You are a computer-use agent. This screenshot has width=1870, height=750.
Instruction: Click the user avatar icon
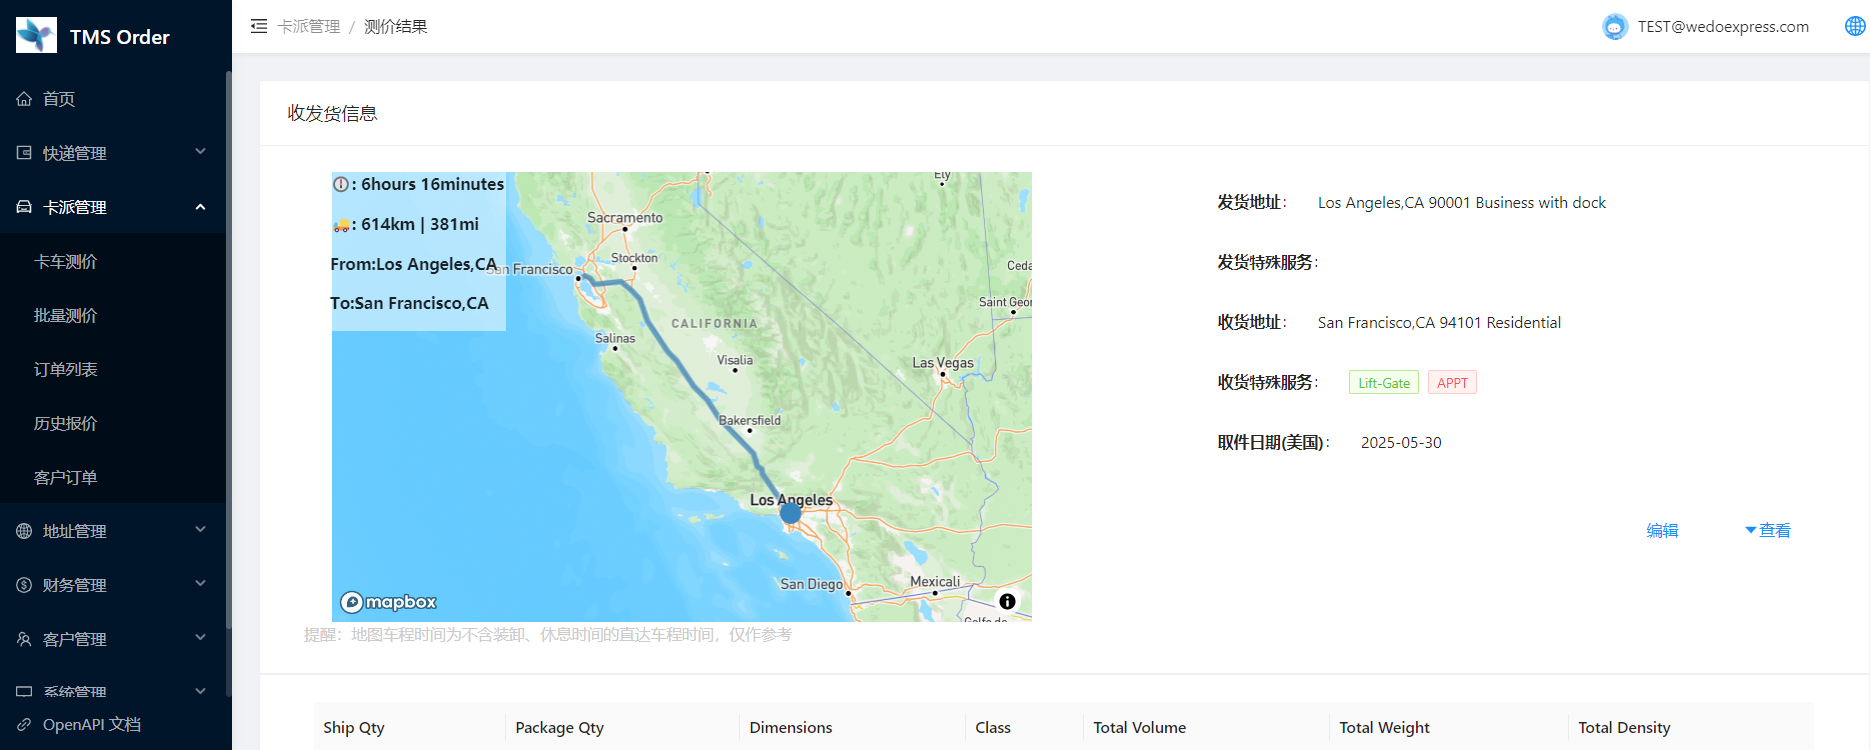(x=1614, y=27)
